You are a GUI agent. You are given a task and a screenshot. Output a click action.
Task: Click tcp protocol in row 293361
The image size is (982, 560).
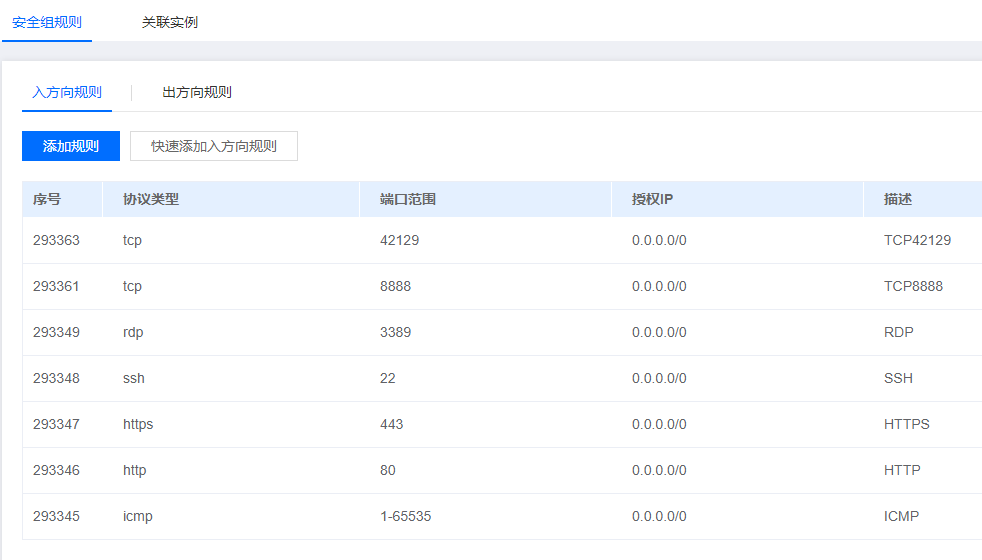[132, 286]
